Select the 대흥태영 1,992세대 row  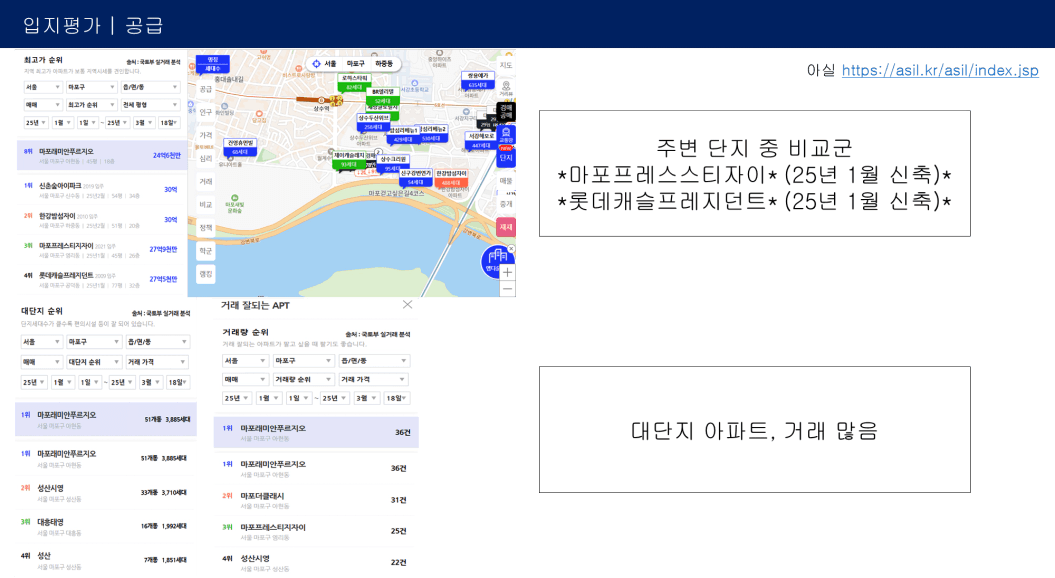[105, 526]
